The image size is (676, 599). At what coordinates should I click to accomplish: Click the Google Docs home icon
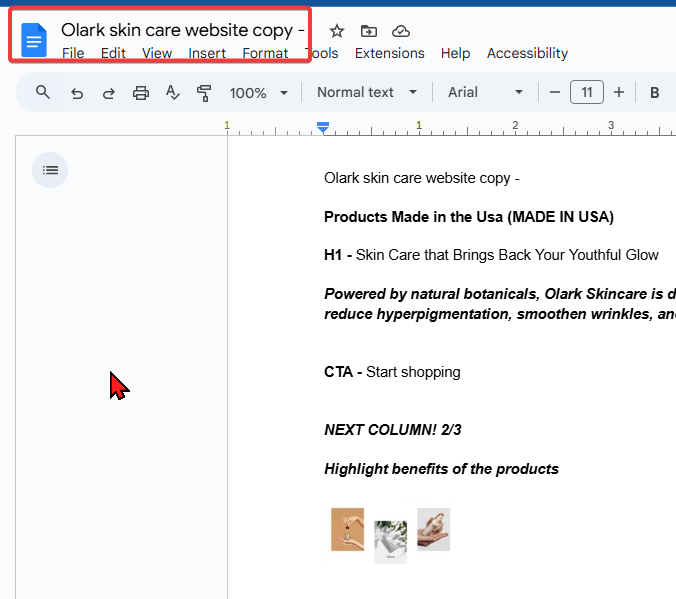click(34, 40)
